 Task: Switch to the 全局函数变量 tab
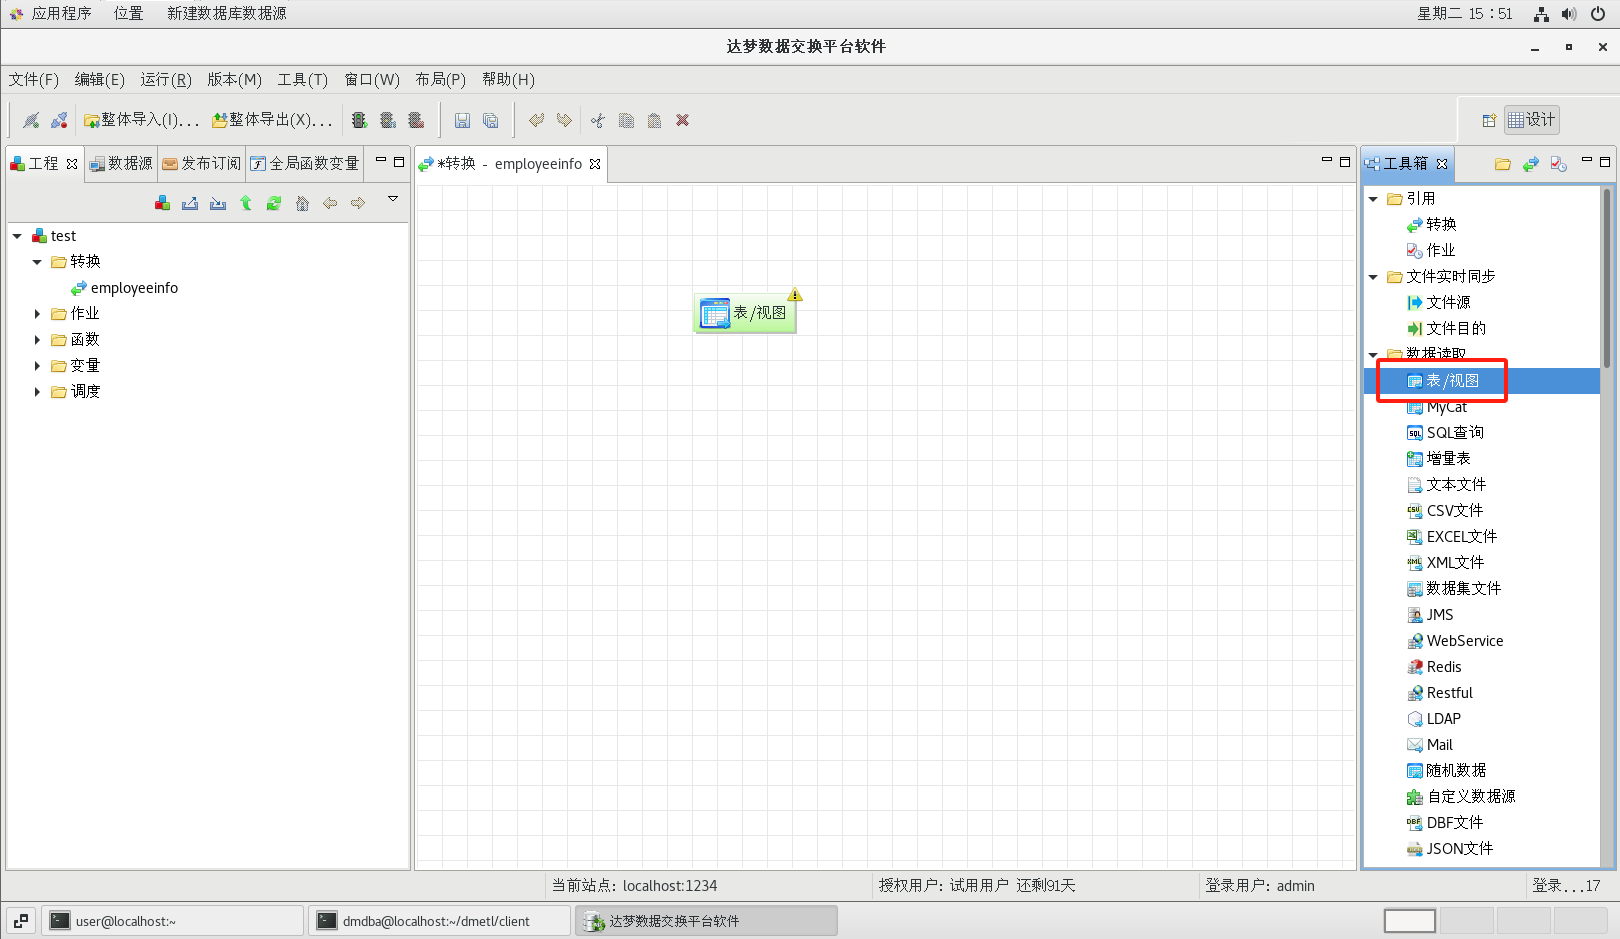click(305, 164)
